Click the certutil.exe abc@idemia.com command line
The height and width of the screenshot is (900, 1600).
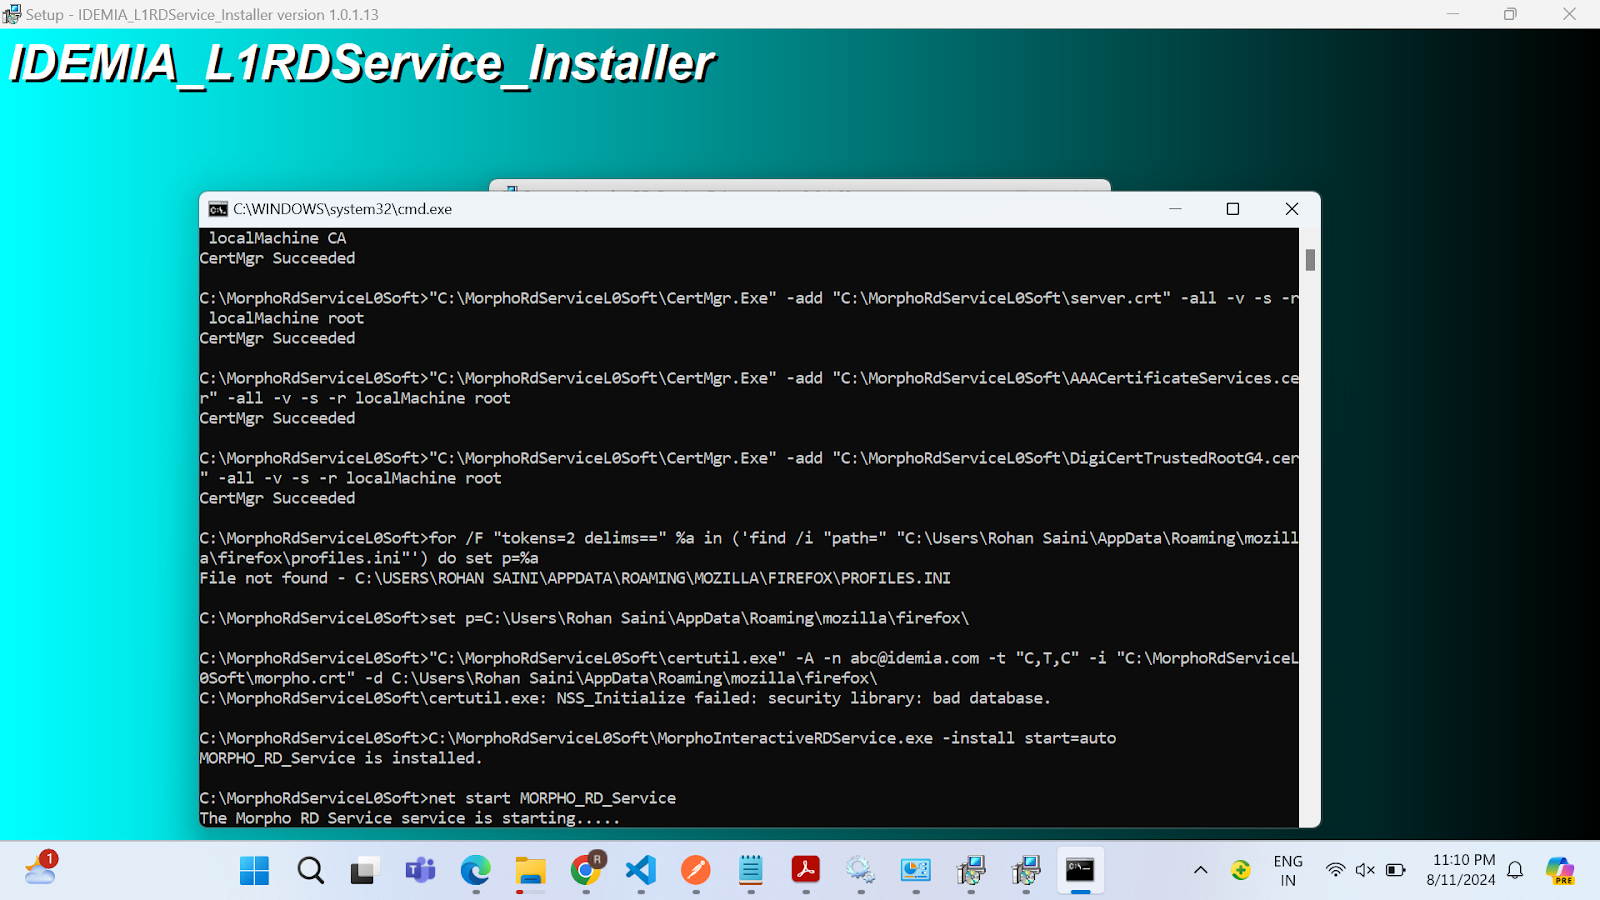(749, 668)
